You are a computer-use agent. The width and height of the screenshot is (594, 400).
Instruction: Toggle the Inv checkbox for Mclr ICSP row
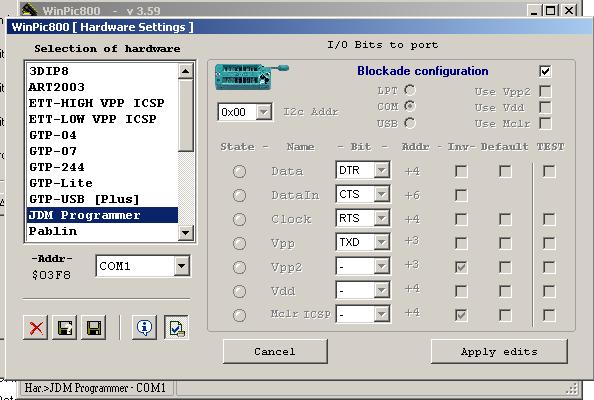click(461, 315)
